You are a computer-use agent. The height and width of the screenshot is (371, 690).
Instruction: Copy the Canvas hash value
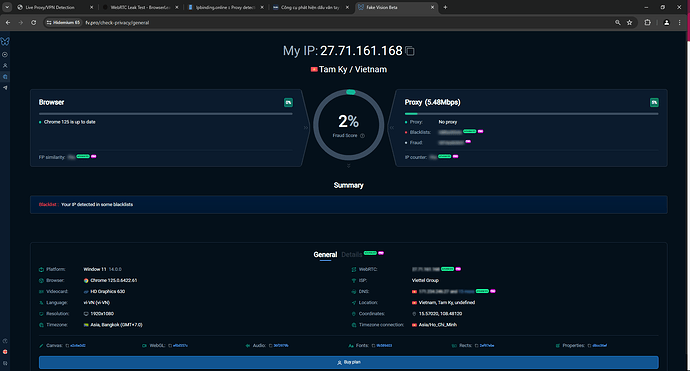click(67, 345)
